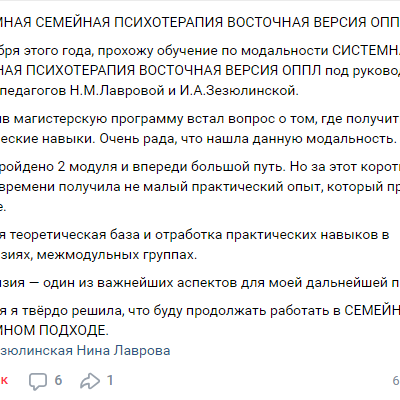Click the red like counter text

coord(4,380)
